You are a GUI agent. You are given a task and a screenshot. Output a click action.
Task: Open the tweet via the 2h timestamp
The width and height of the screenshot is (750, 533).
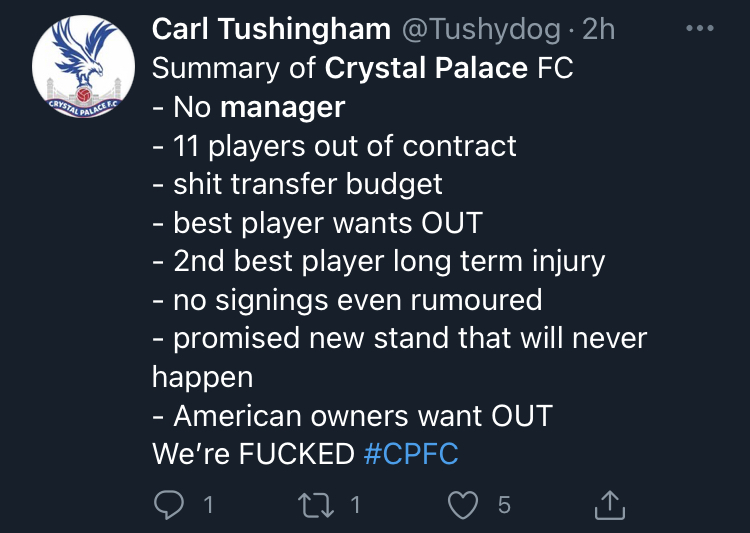(598, 29)
